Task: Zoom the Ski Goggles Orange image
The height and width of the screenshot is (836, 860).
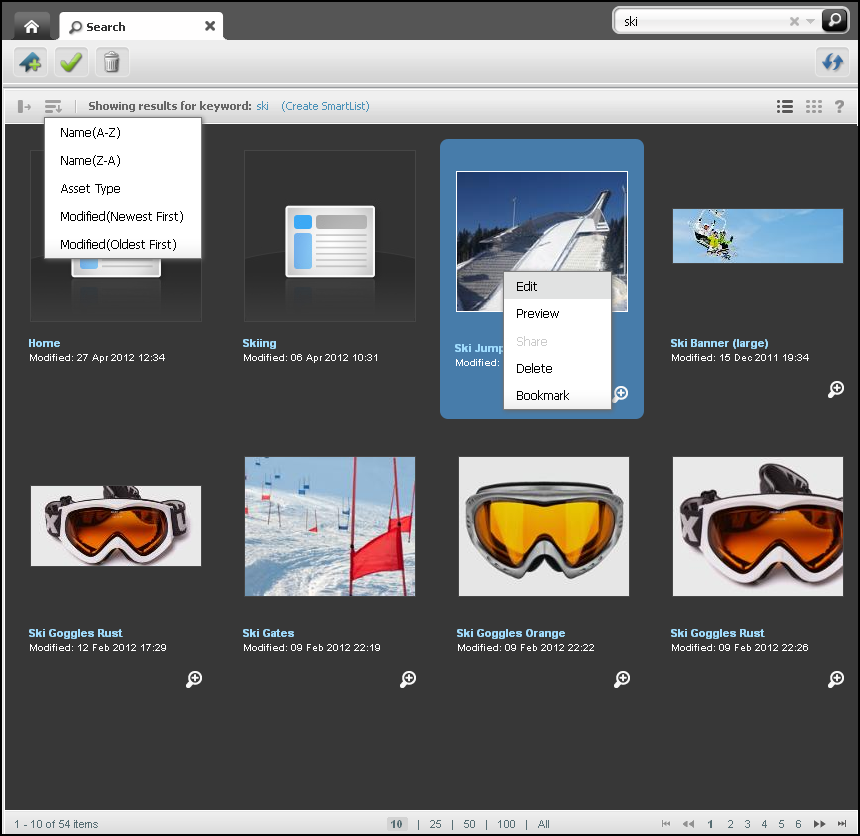Action: pos(621,679)
